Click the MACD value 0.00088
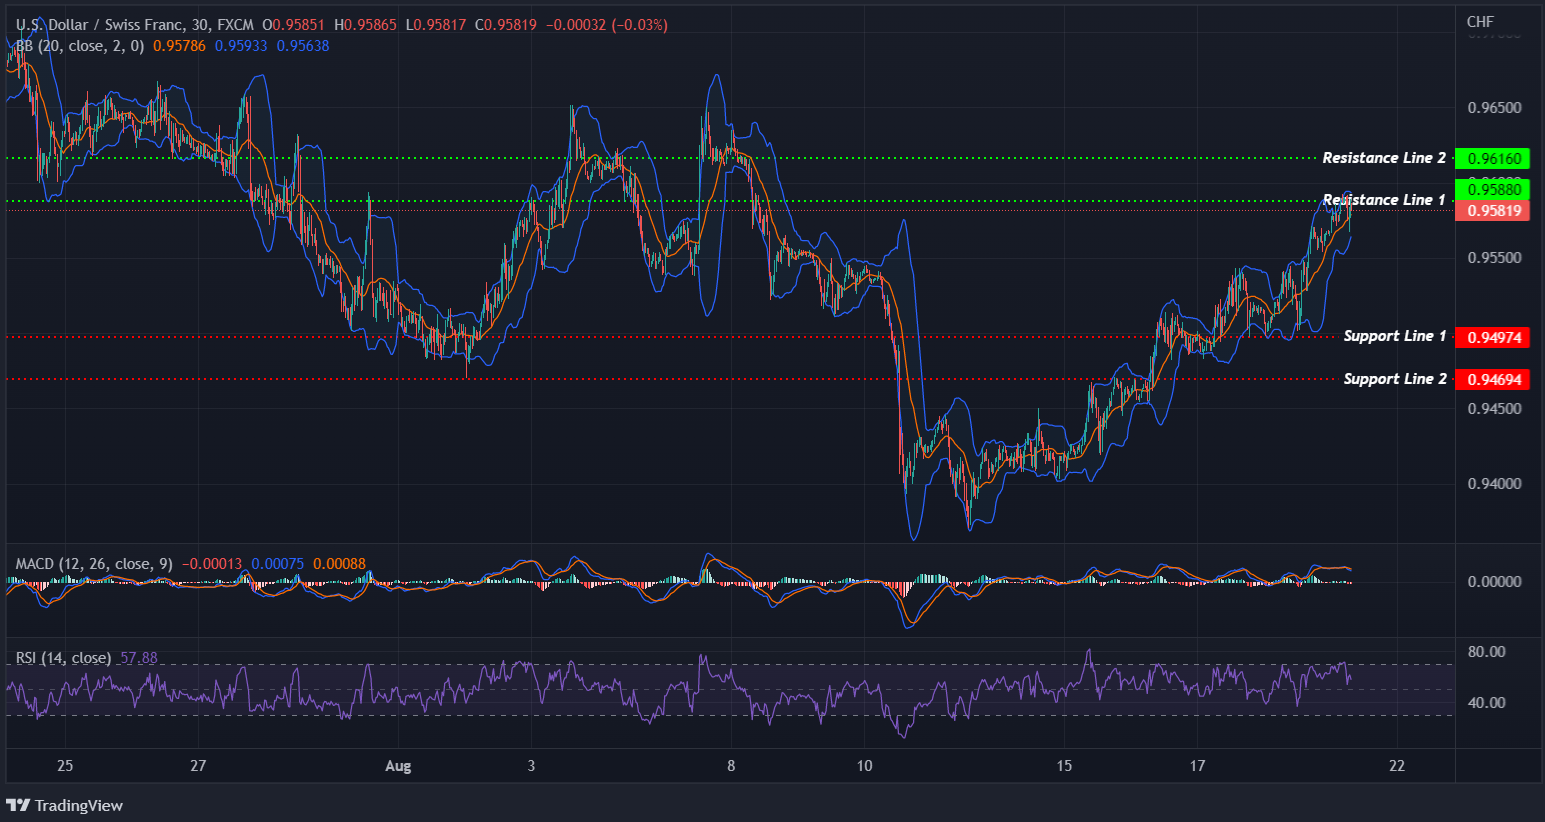1545x822 pixels. tap(340, 563)
